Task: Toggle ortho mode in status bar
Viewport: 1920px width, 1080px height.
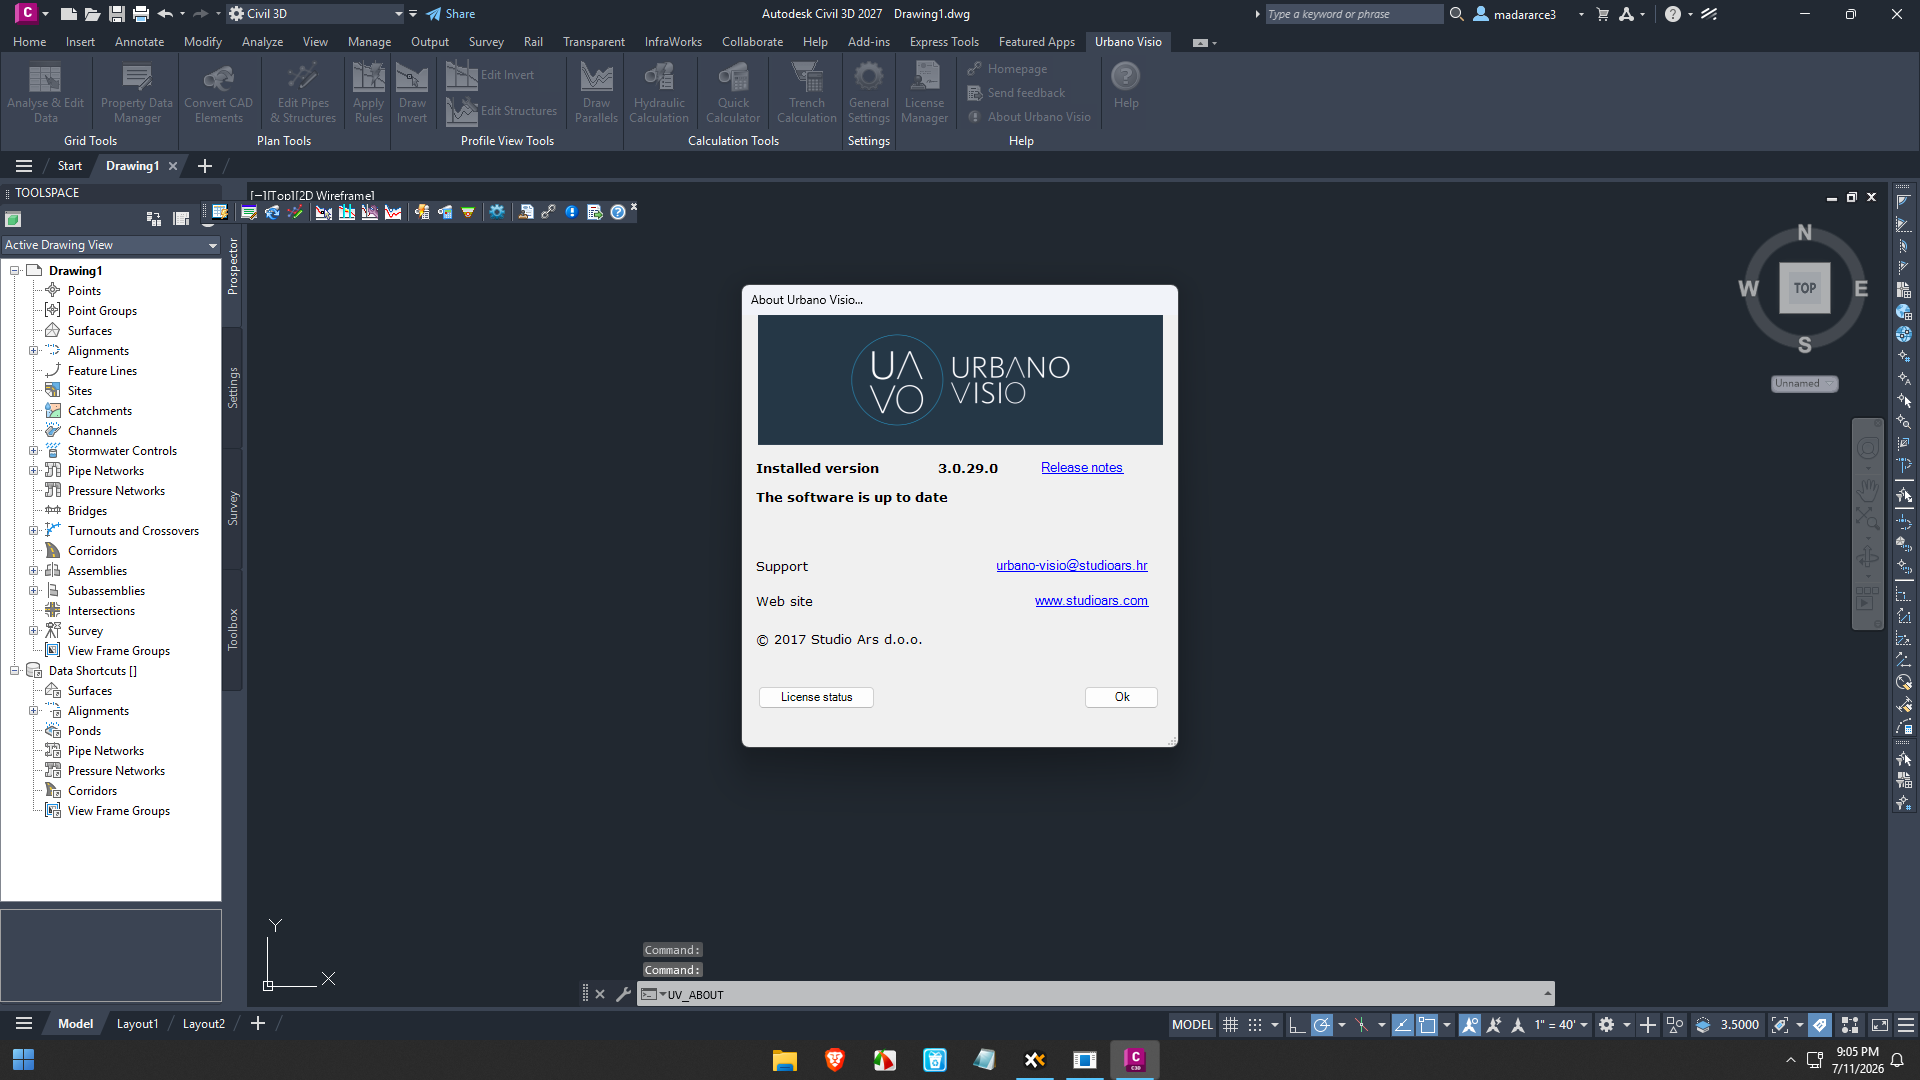Action: point(1297,1024)
